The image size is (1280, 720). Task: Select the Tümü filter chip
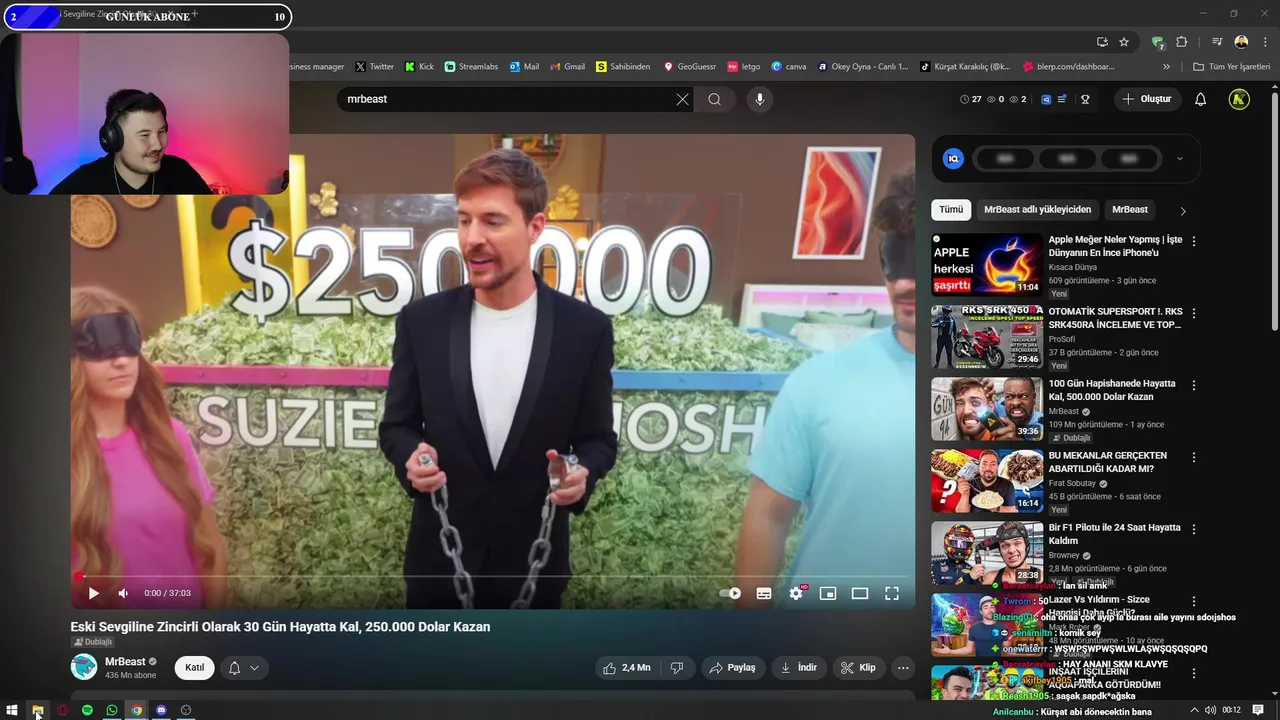coord(951,210)
